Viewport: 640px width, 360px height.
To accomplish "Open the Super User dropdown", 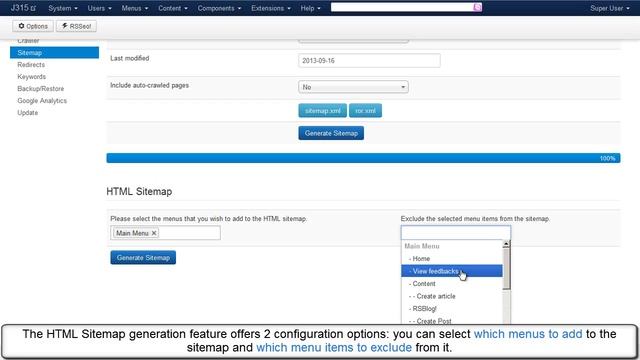I will 609,8.
